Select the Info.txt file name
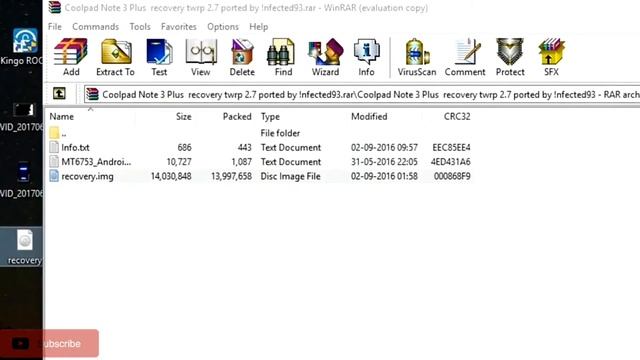The height and width of the screenshot is (360, 640). pos(75,147)
